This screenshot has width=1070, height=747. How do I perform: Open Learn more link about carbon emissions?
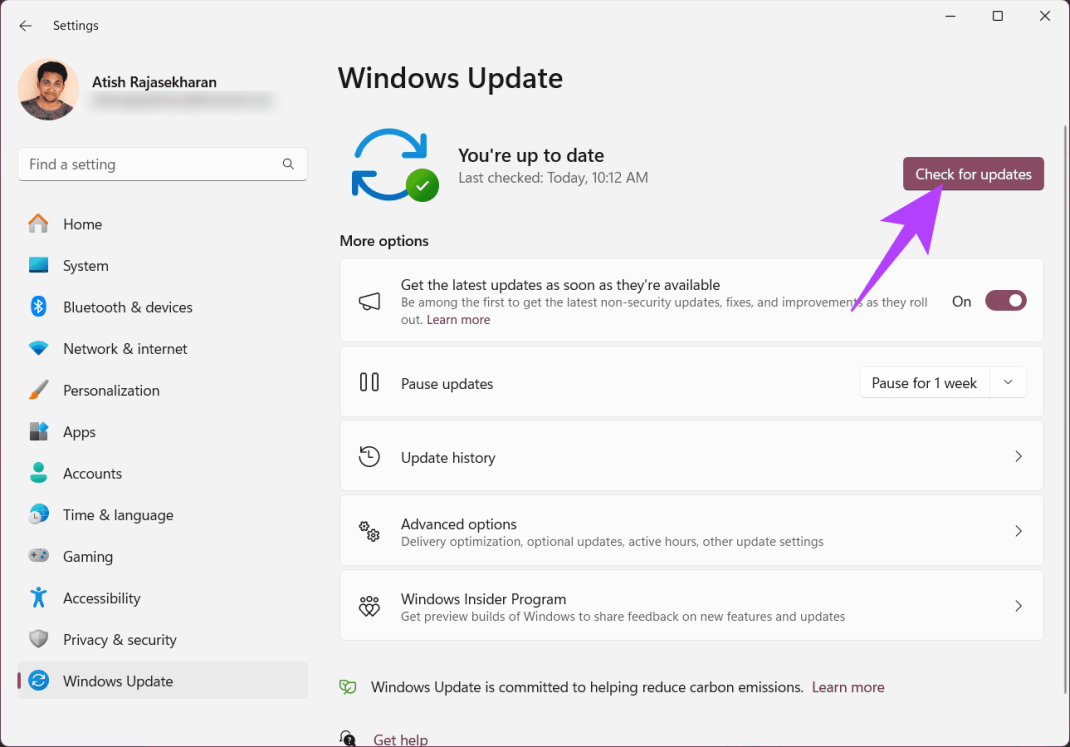pyautogui.click(x=848, y=687)
